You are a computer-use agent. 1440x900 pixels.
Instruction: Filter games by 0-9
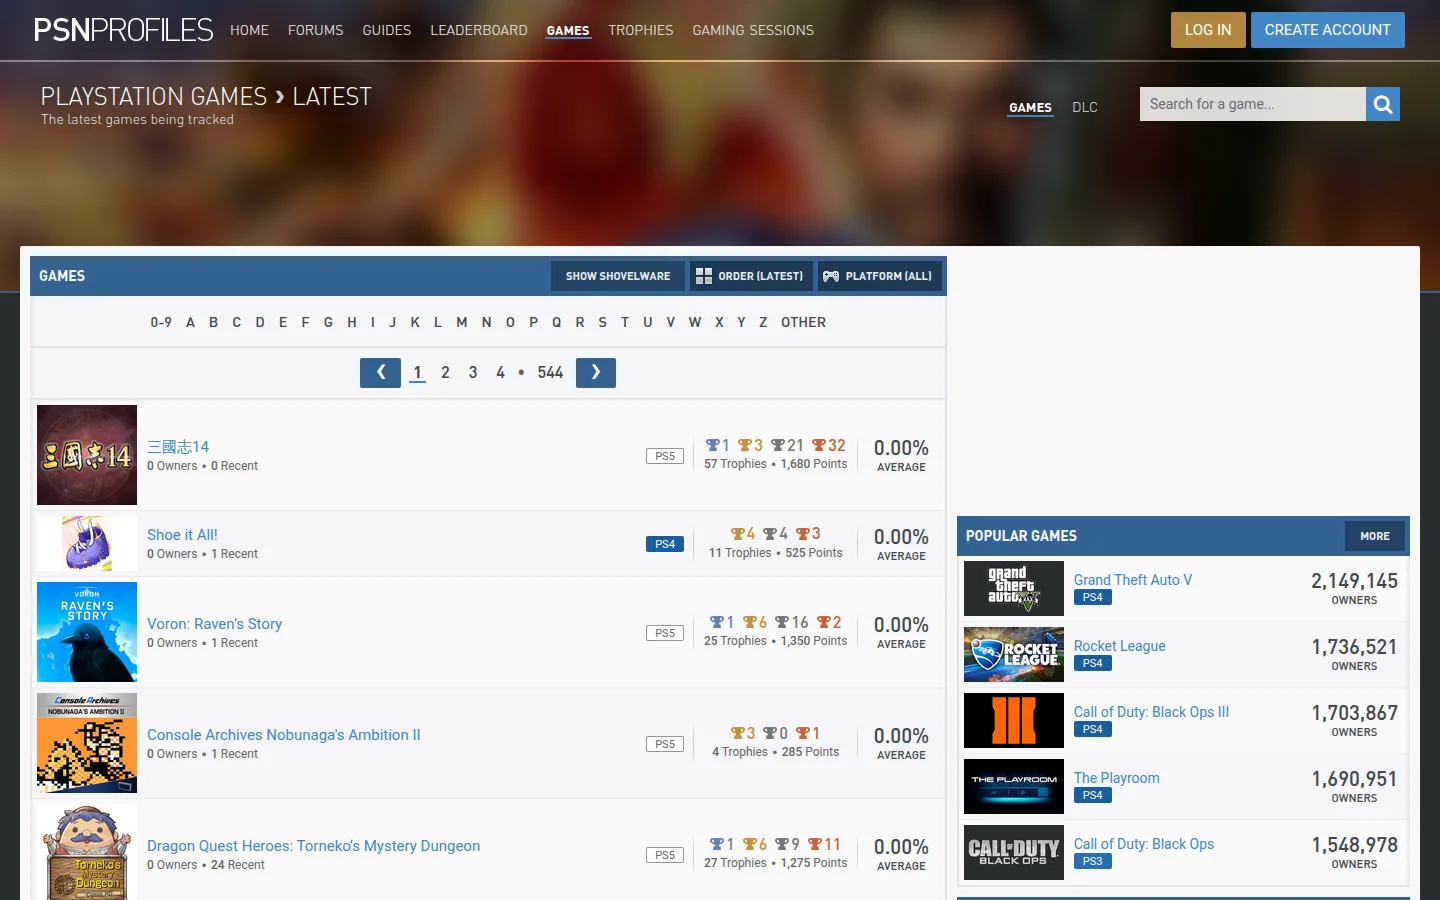point(161,322)
